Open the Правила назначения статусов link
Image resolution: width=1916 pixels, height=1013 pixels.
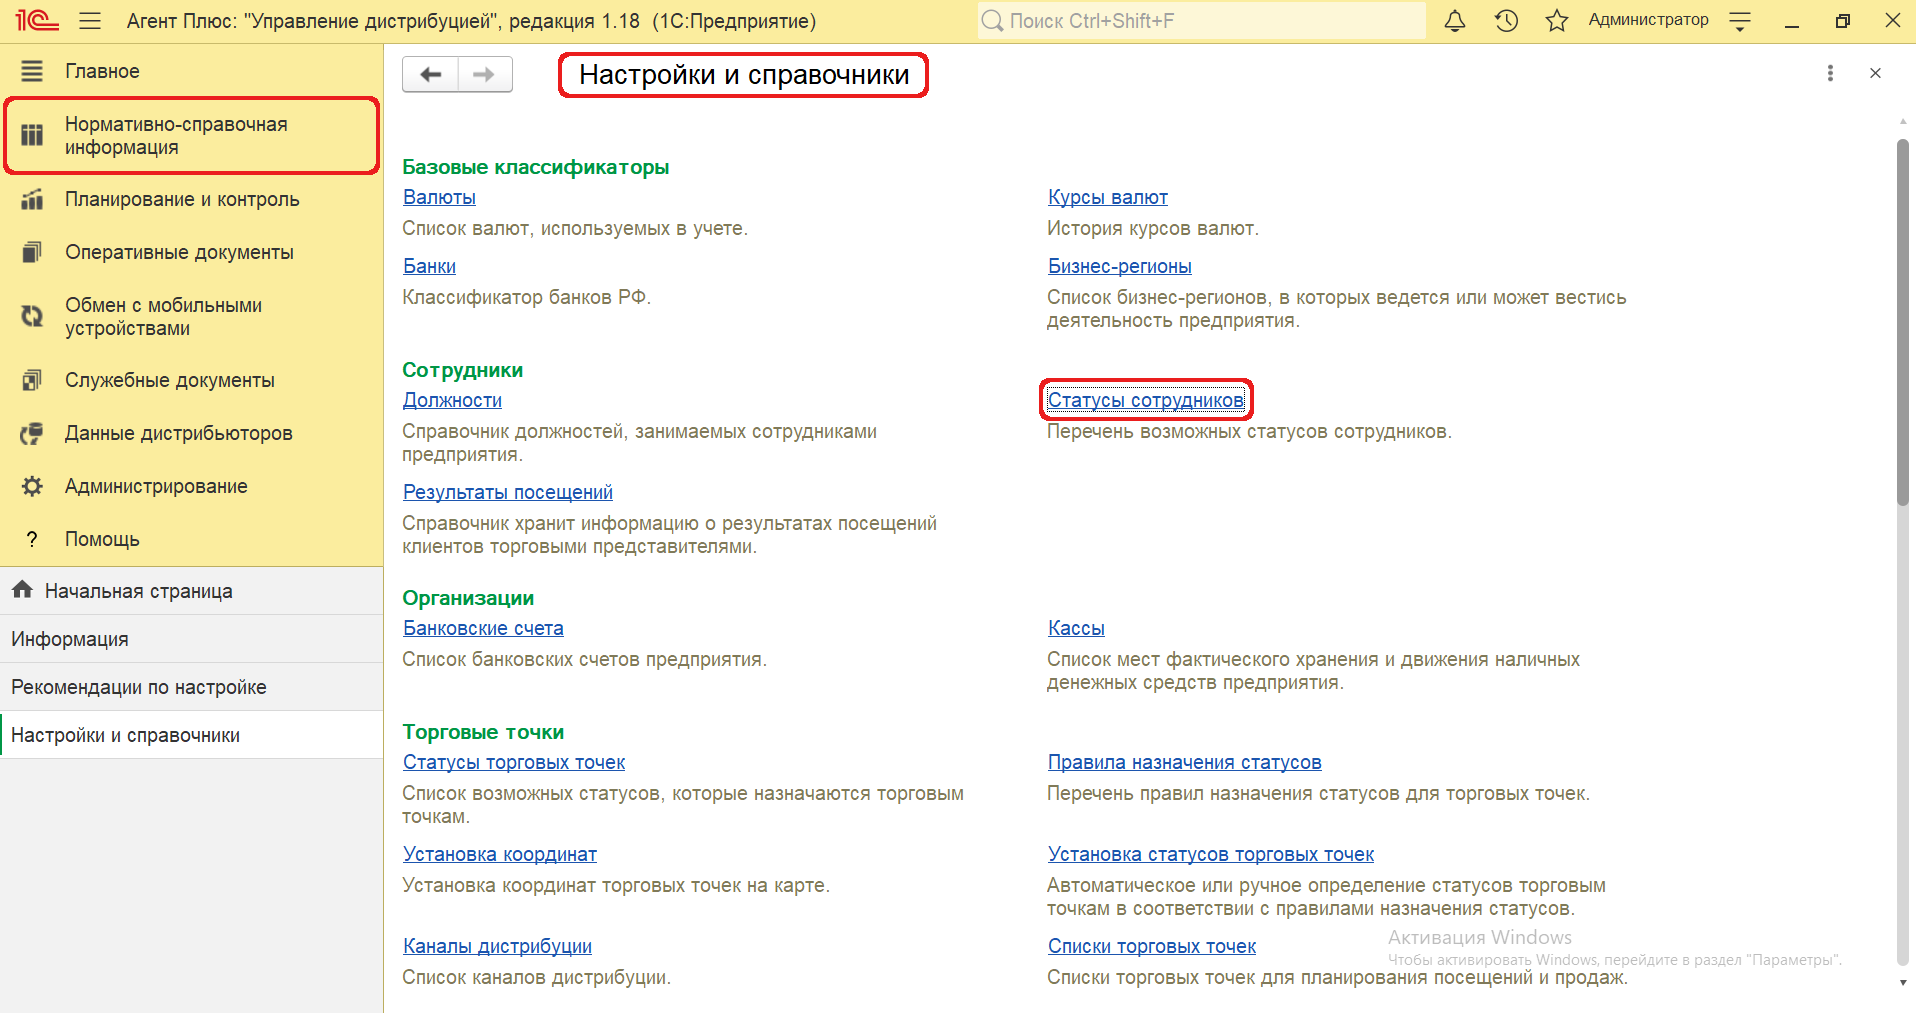tap(1184, 762)
